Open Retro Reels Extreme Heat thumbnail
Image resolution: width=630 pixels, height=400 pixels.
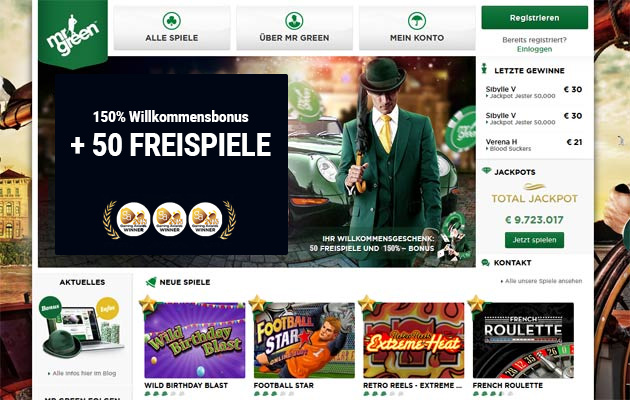pos(414,340)
